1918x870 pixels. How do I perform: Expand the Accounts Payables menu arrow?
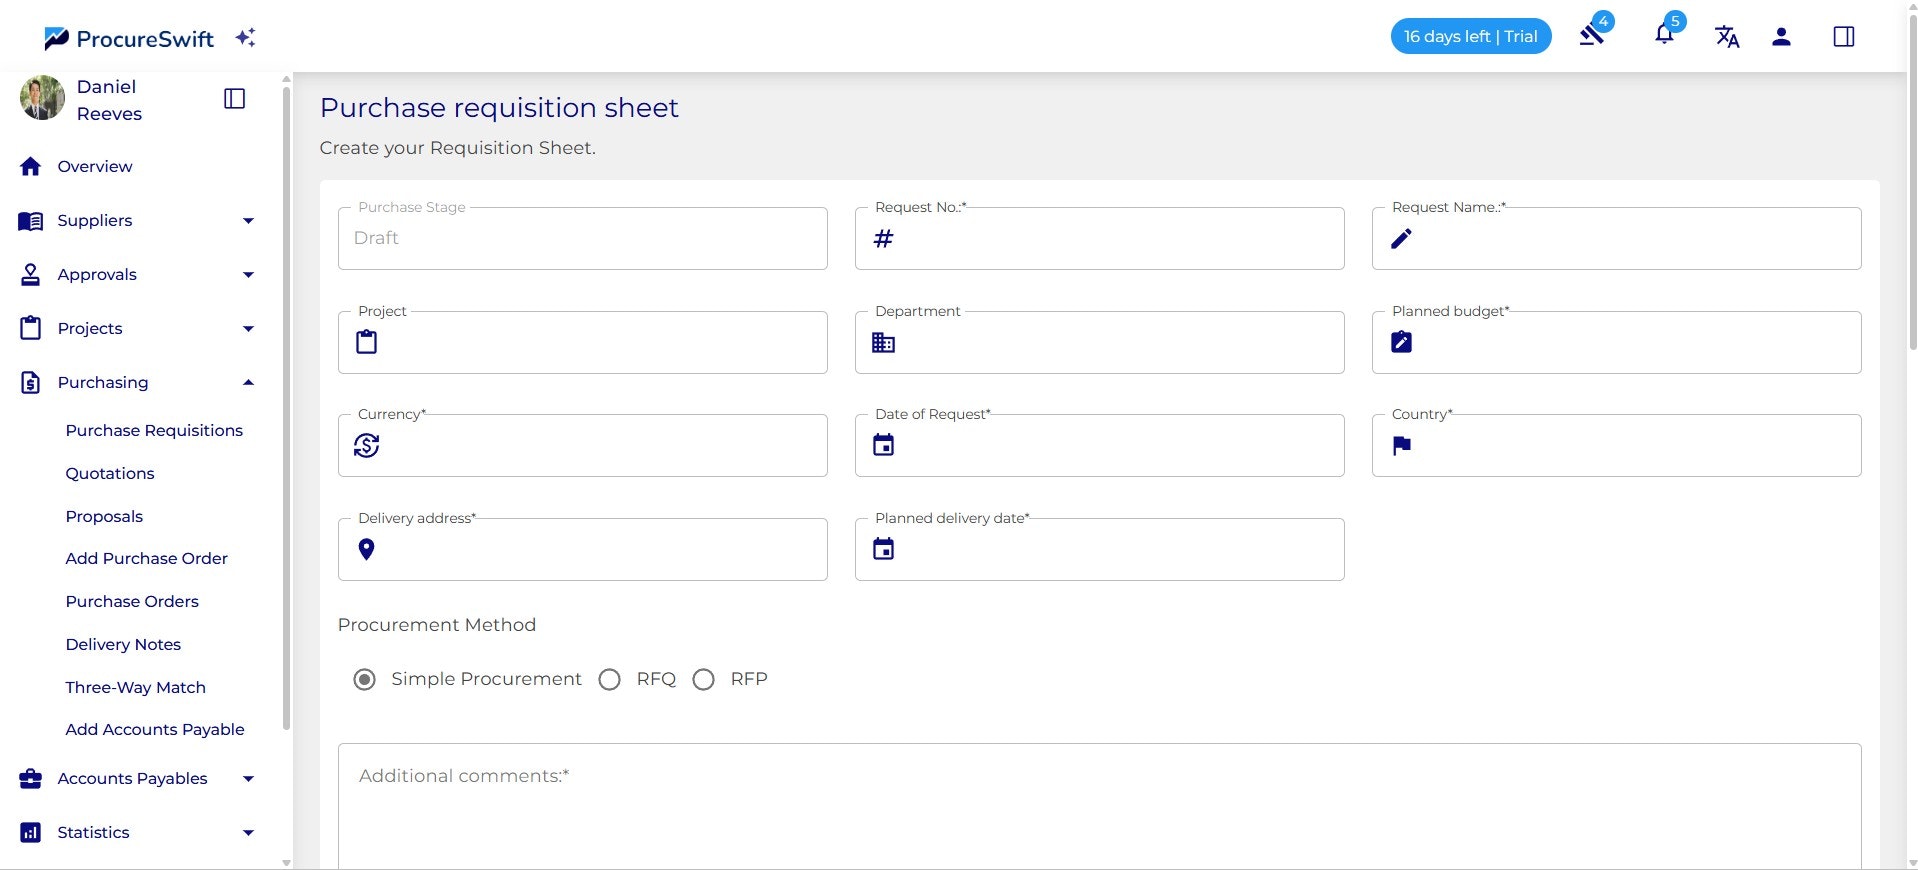[249, 779]
